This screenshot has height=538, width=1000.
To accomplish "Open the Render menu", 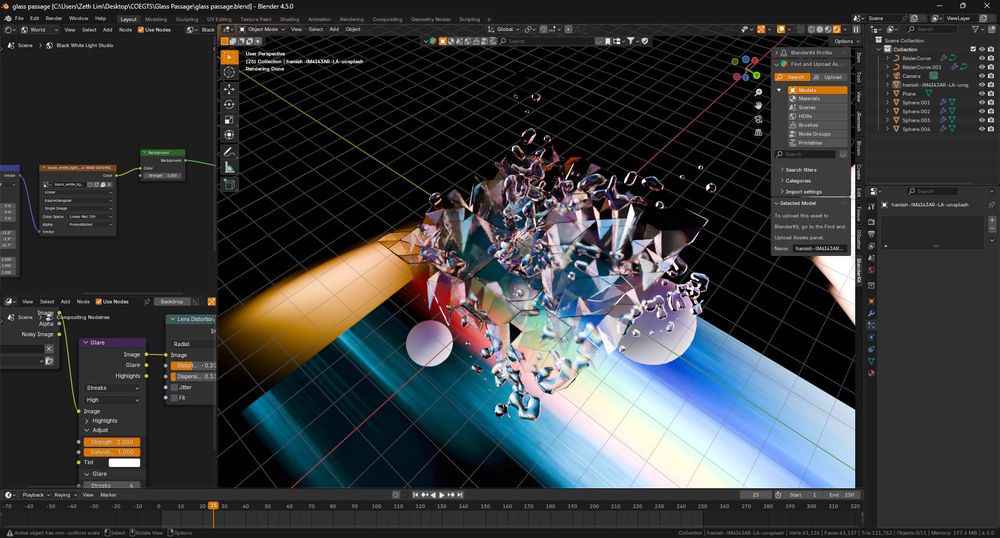I will click(54, 18).
